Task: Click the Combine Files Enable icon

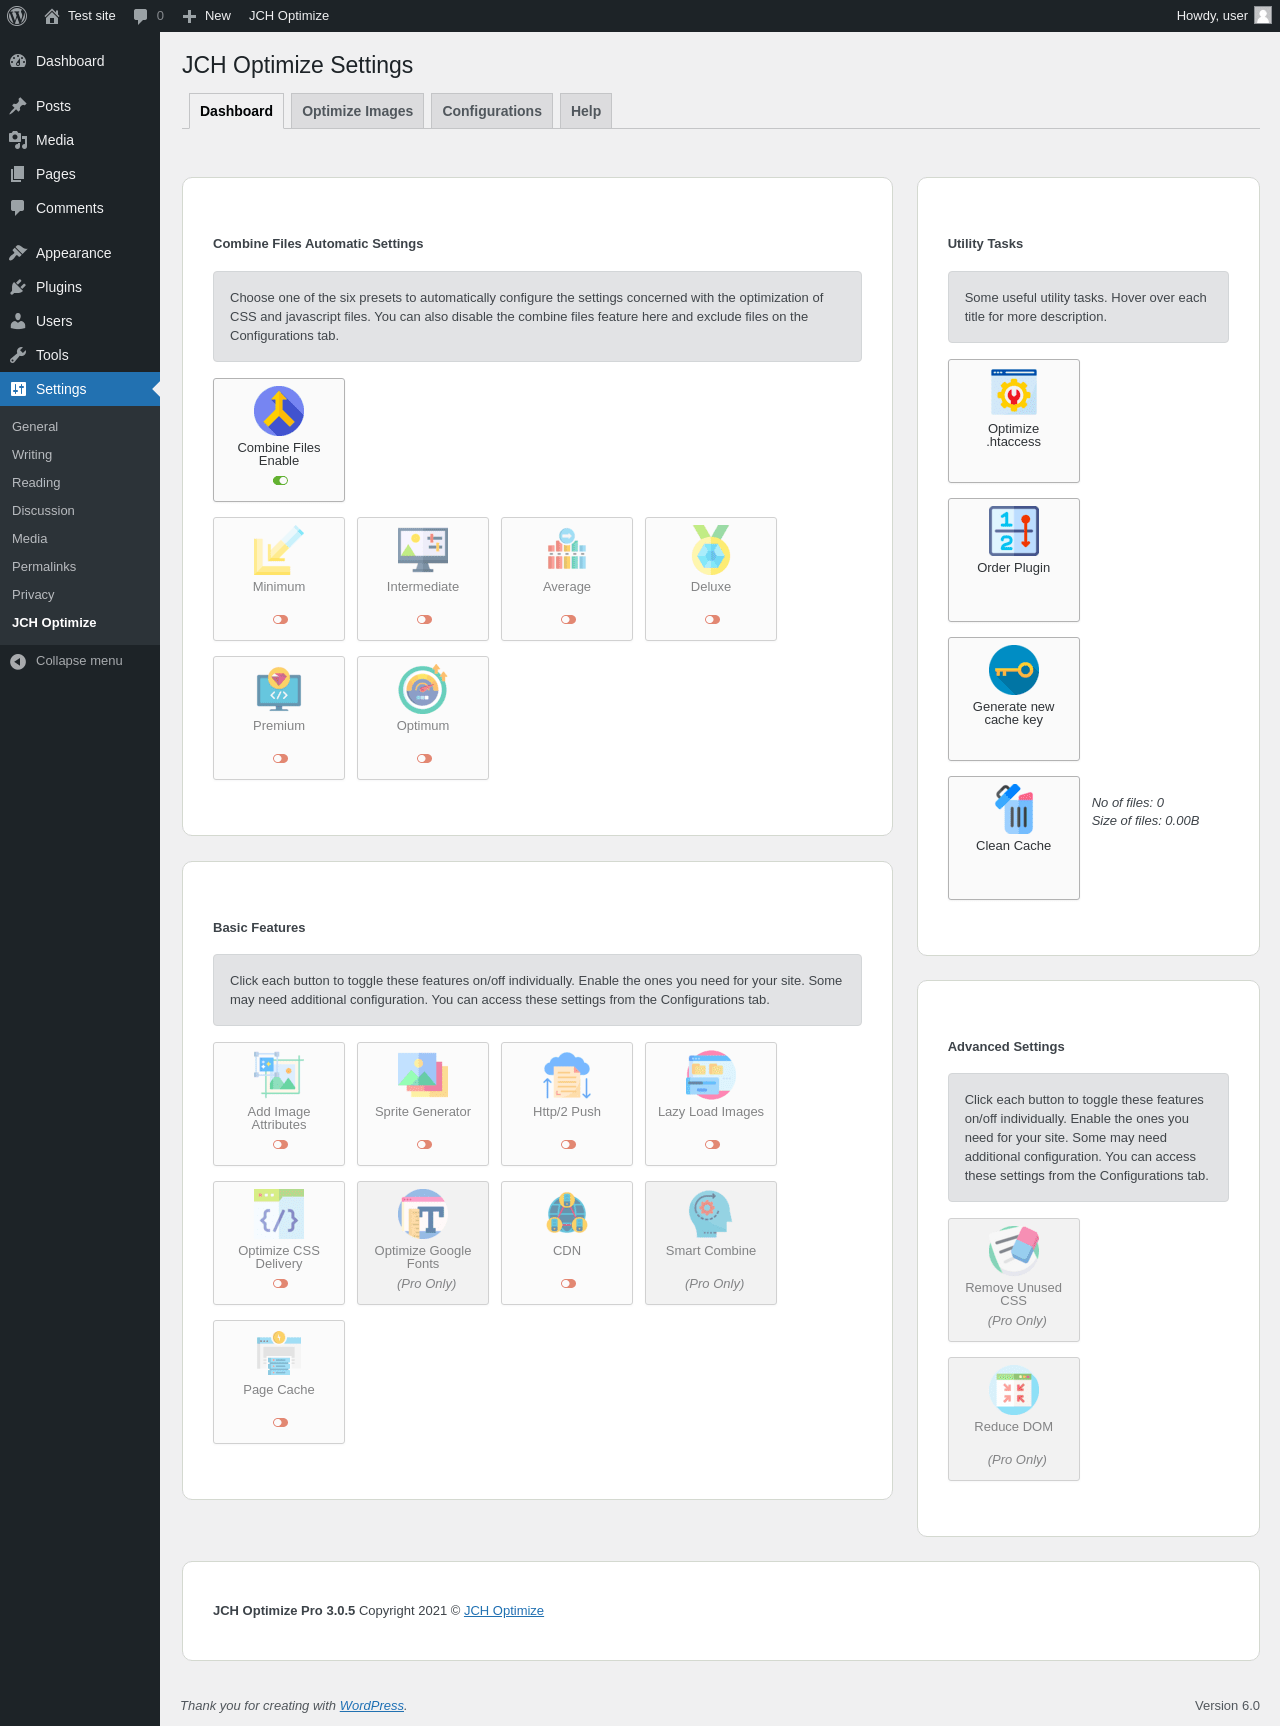Action: [279, 411]
